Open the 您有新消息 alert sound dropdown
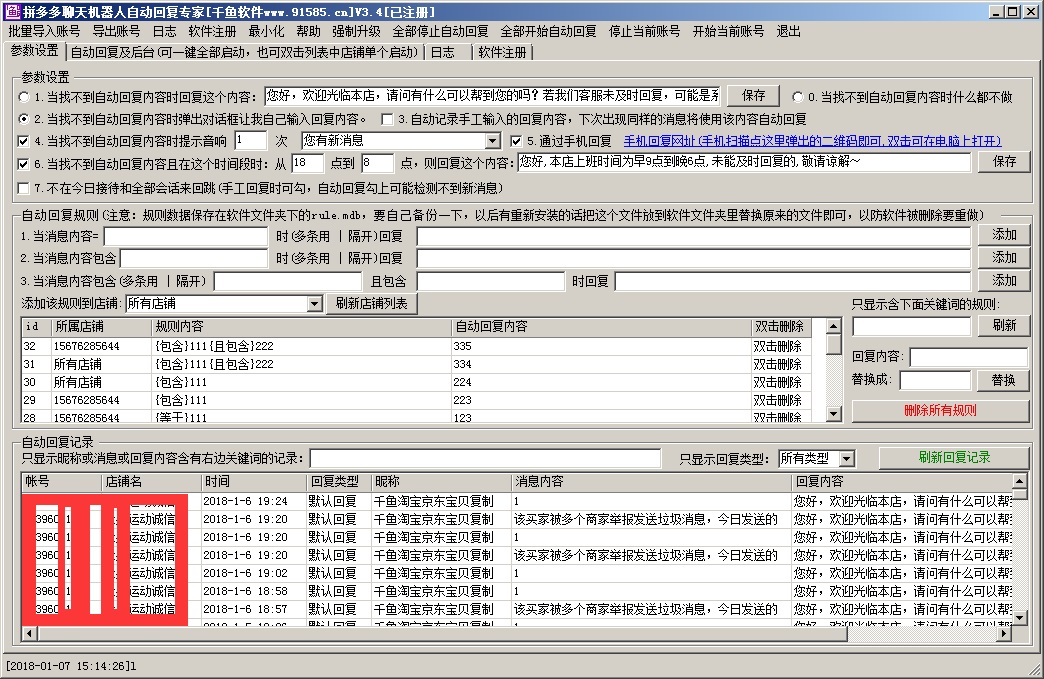1044x679 pixels. click(x=492, y=141)
